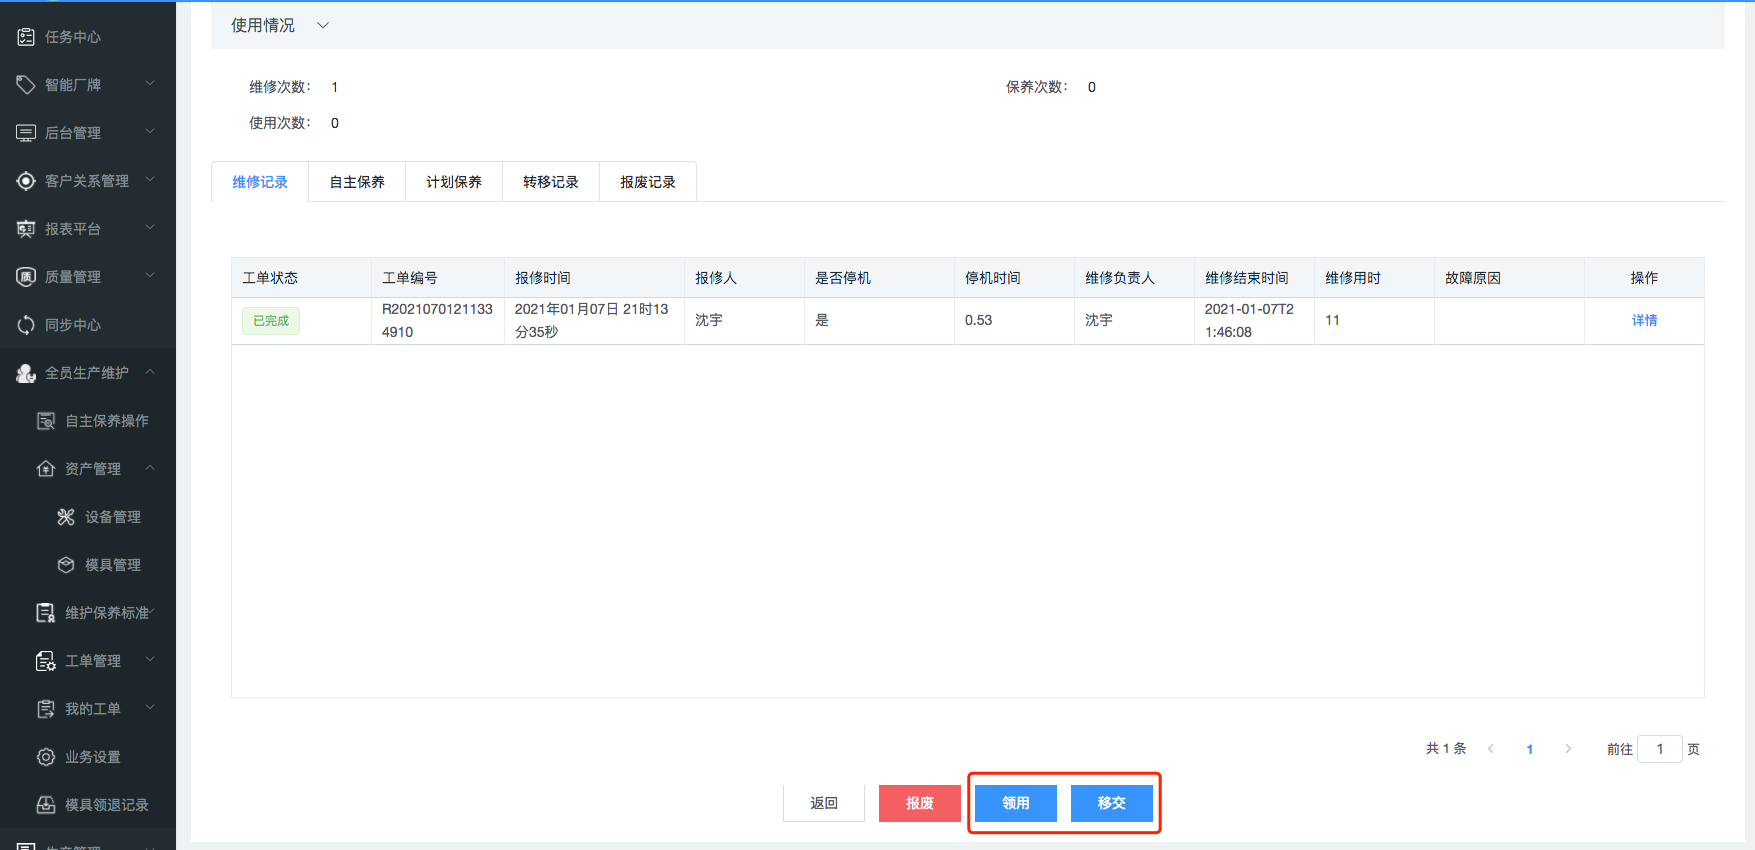
Task: Click the 报表平台 icon in sidebar
Action: [x=26, y=229]
